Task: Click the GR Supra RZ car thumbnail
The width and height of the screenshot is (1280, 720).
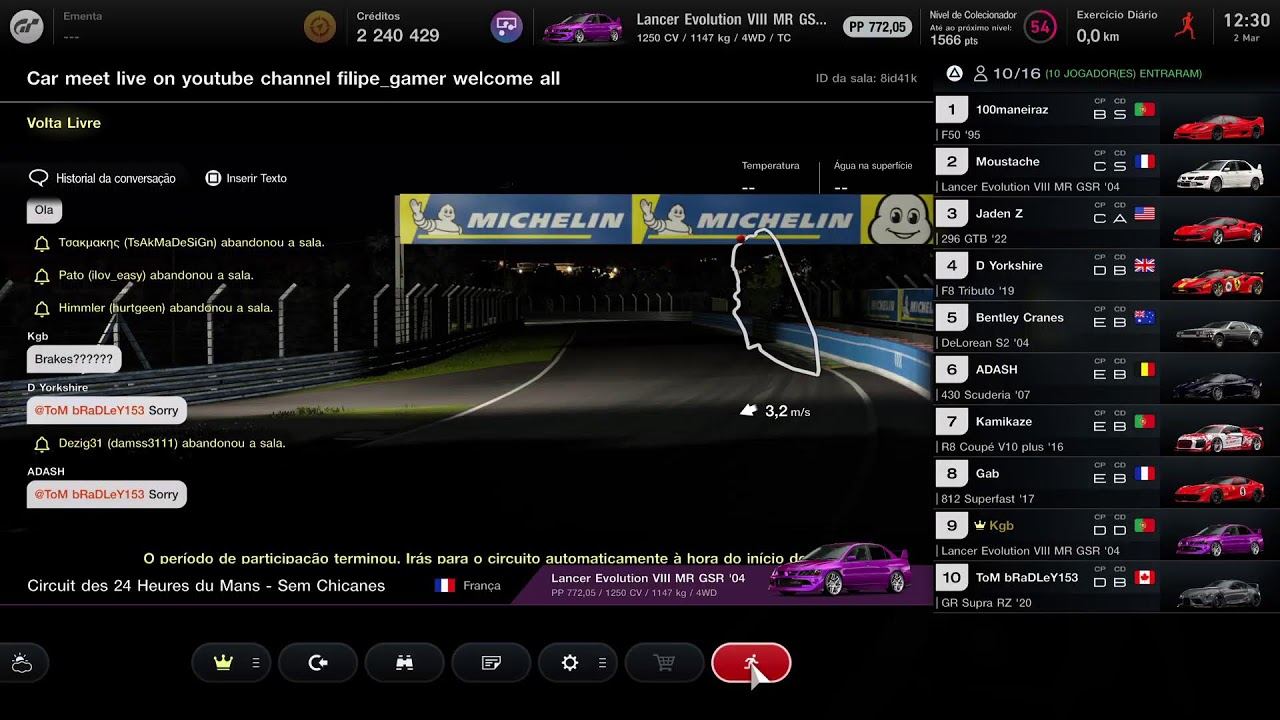Action: pyautogui.click(x=1219, y=594)
